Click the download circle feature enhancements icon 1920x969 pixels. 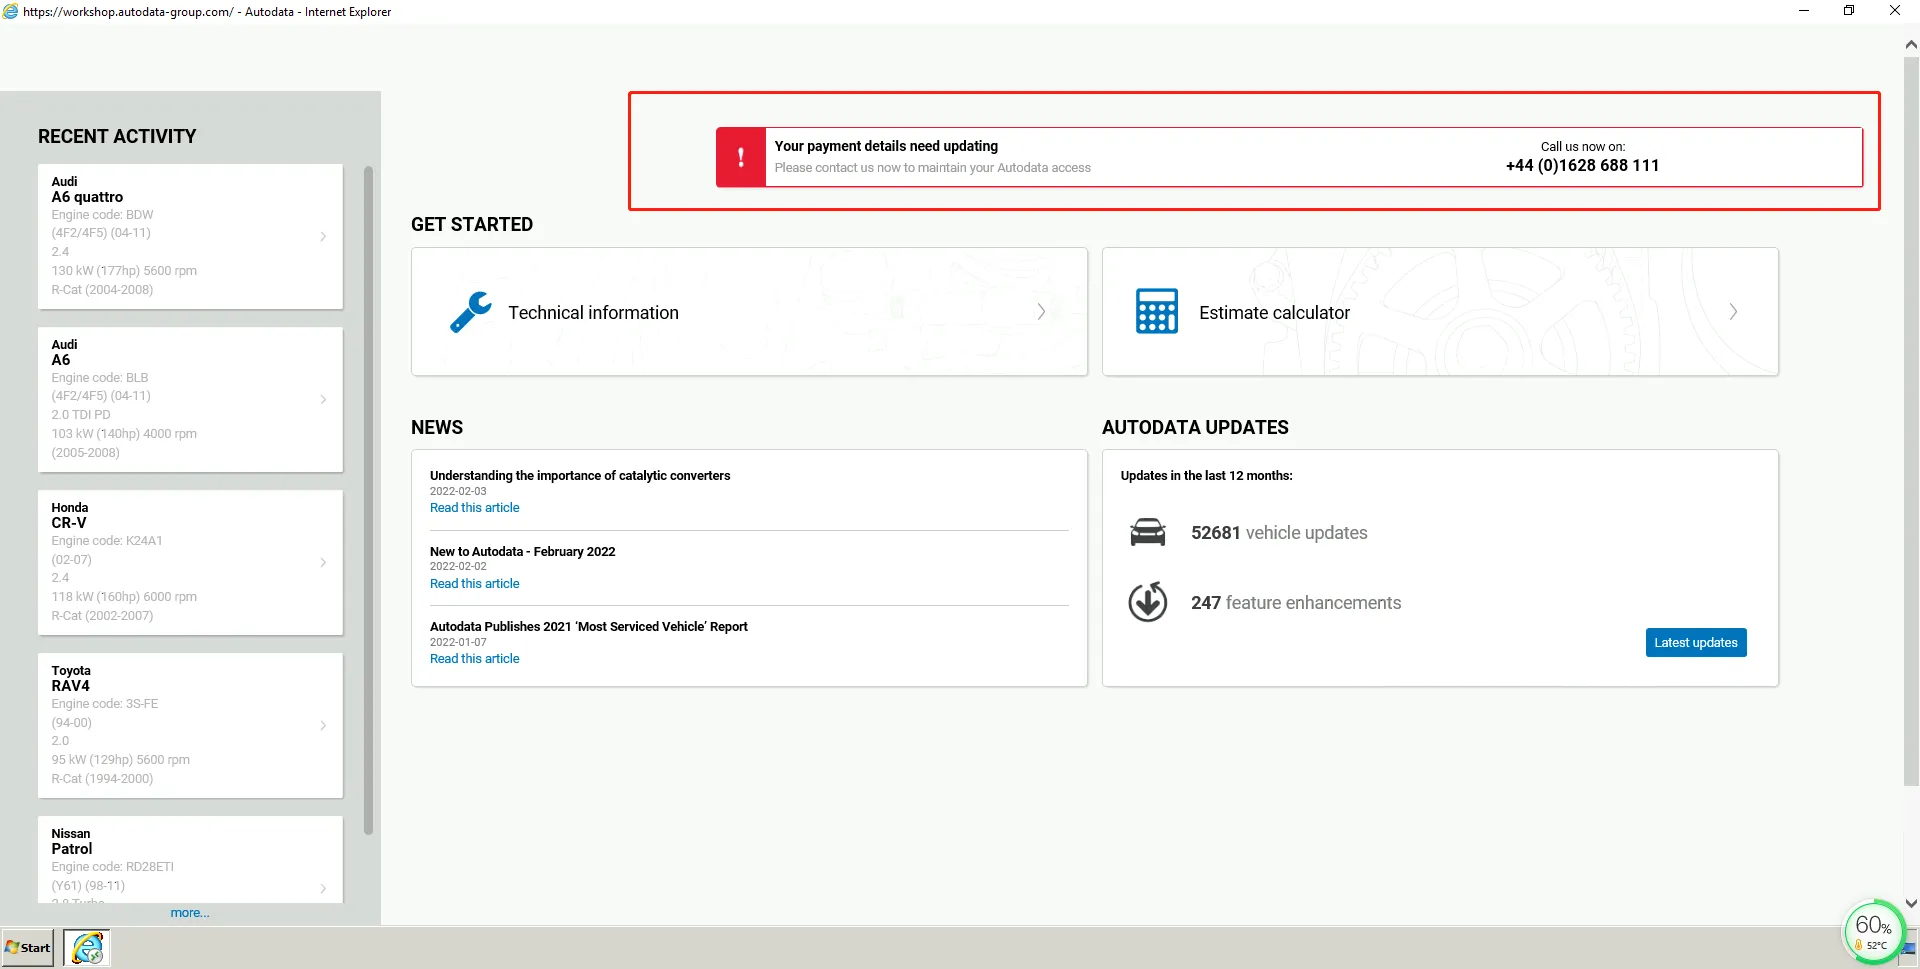point(1147,602)
